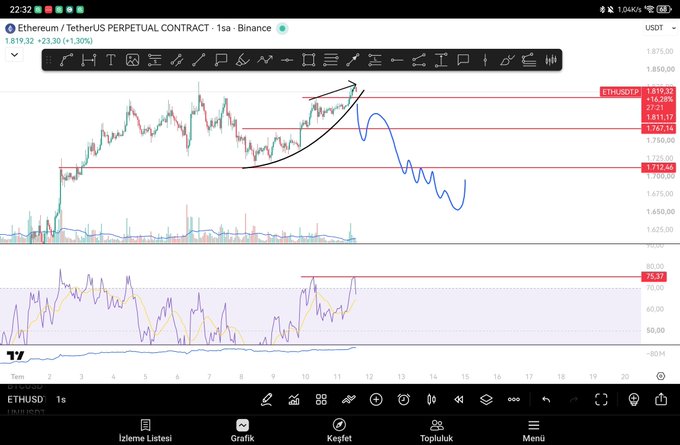Select the trend line tool

tap(199, 60)
